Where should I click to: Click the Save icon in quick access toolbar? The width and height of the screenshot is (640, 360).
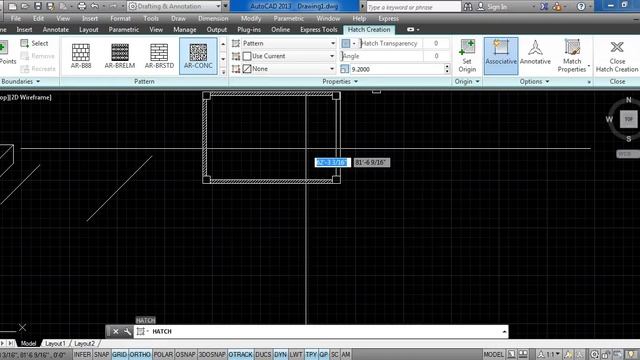click(x=38, y=6)
